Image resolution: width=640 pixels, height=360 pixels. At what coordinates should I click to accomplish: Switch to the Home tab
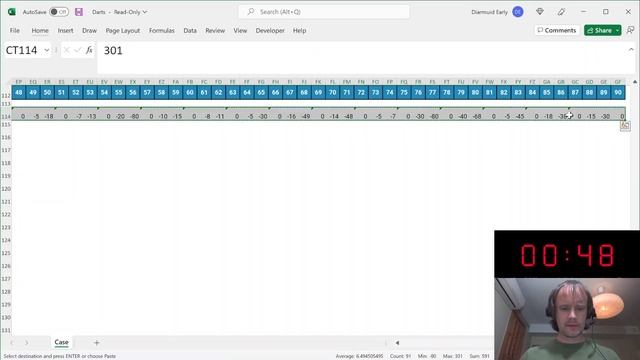coord(40,31)
